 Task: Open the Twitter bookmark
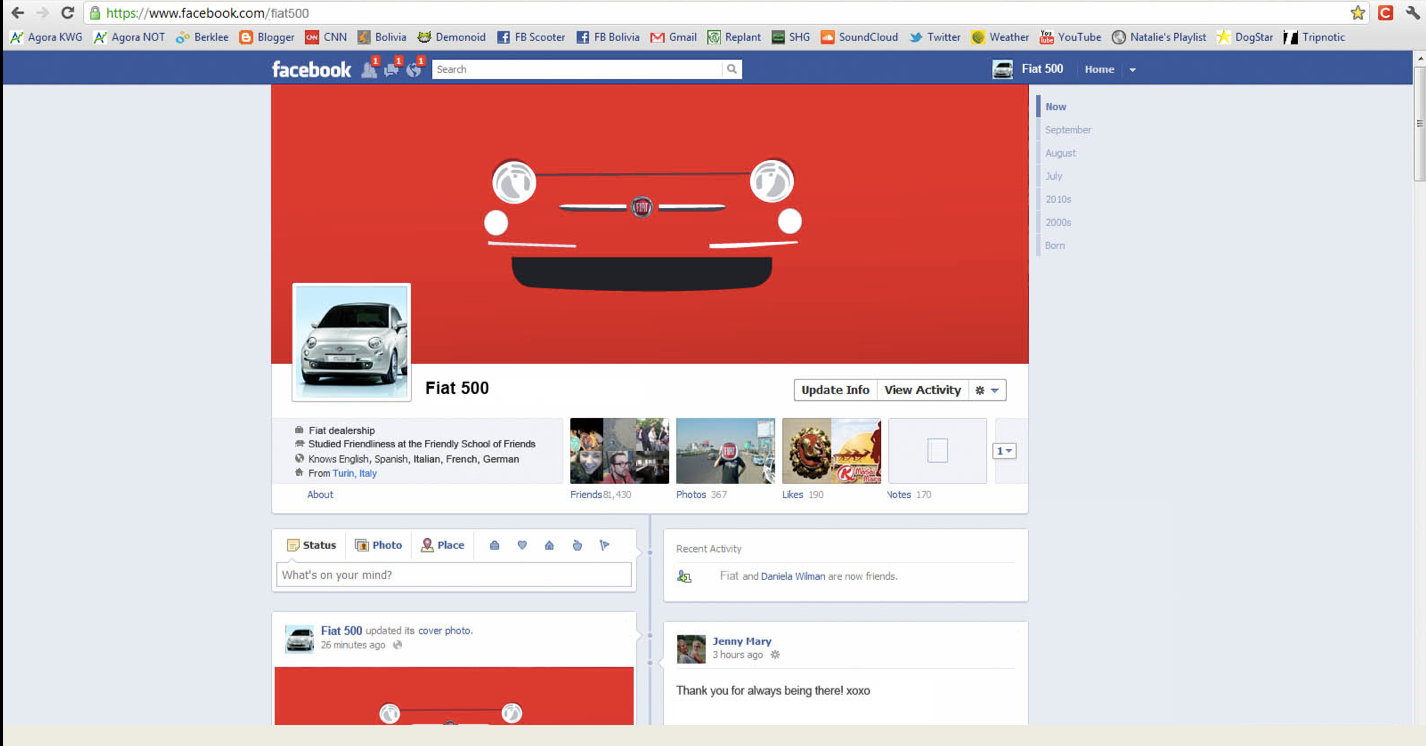tap(934, 37)
